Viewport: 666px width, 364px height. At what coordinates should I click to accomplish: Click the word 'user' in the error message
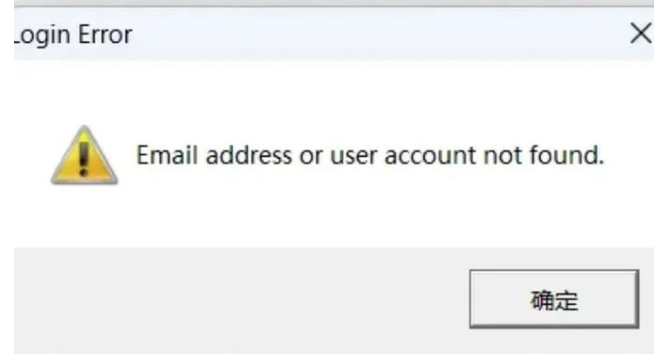pos(352,156)
